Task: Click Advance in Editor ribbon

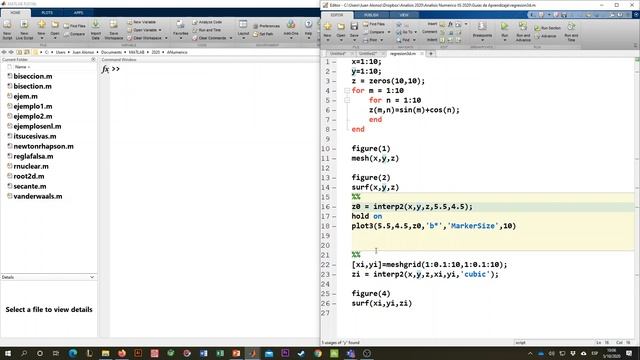Action: click(x=545, y=36)
